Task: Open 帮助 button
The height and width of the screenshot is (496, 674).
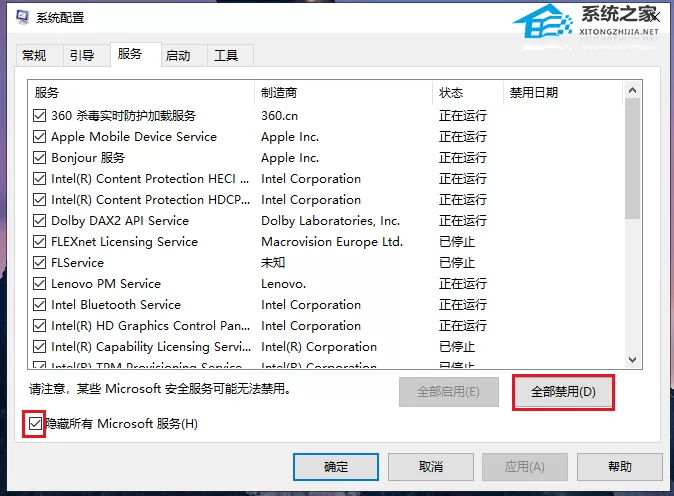Action: point(620,467)
